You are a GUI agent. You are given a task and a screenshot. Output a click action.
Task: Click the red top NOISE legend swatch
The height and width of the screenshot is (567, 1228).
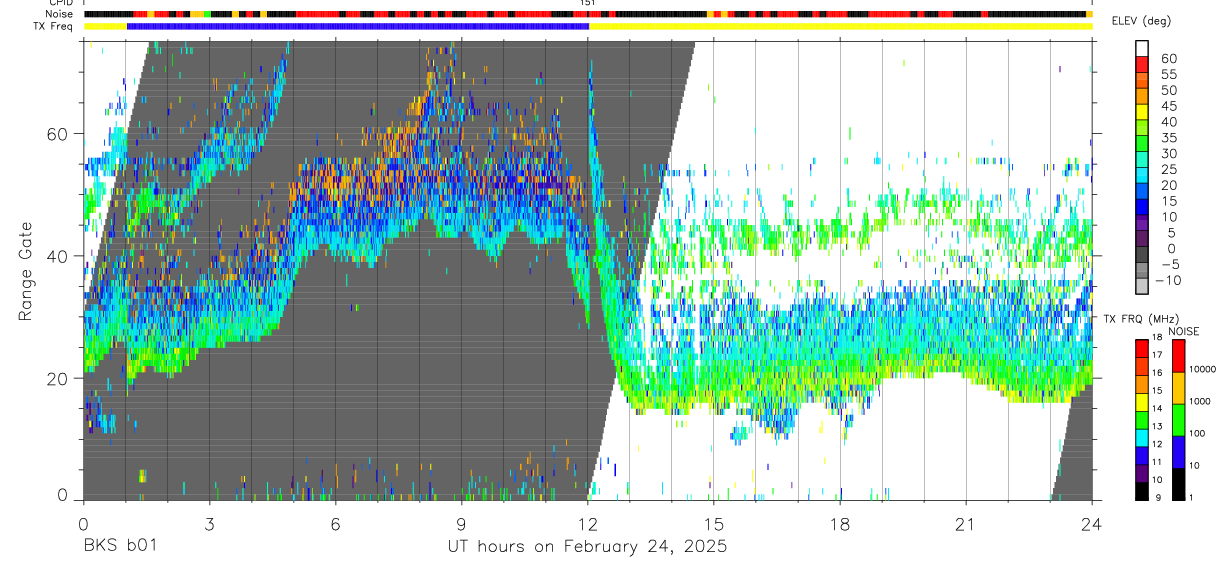1179,356
